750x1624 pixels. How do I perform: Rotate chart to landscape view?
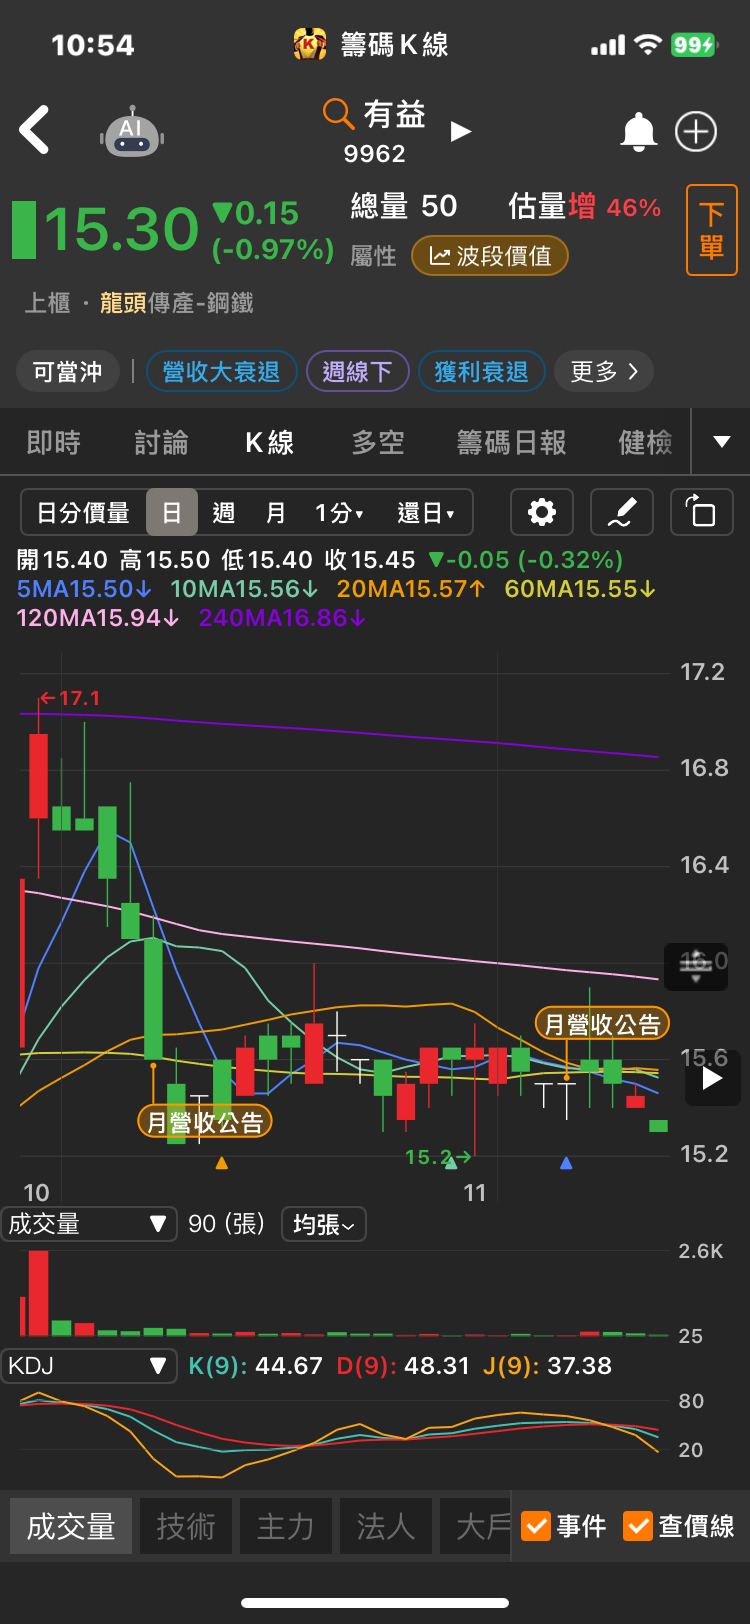tap(701, 513)
